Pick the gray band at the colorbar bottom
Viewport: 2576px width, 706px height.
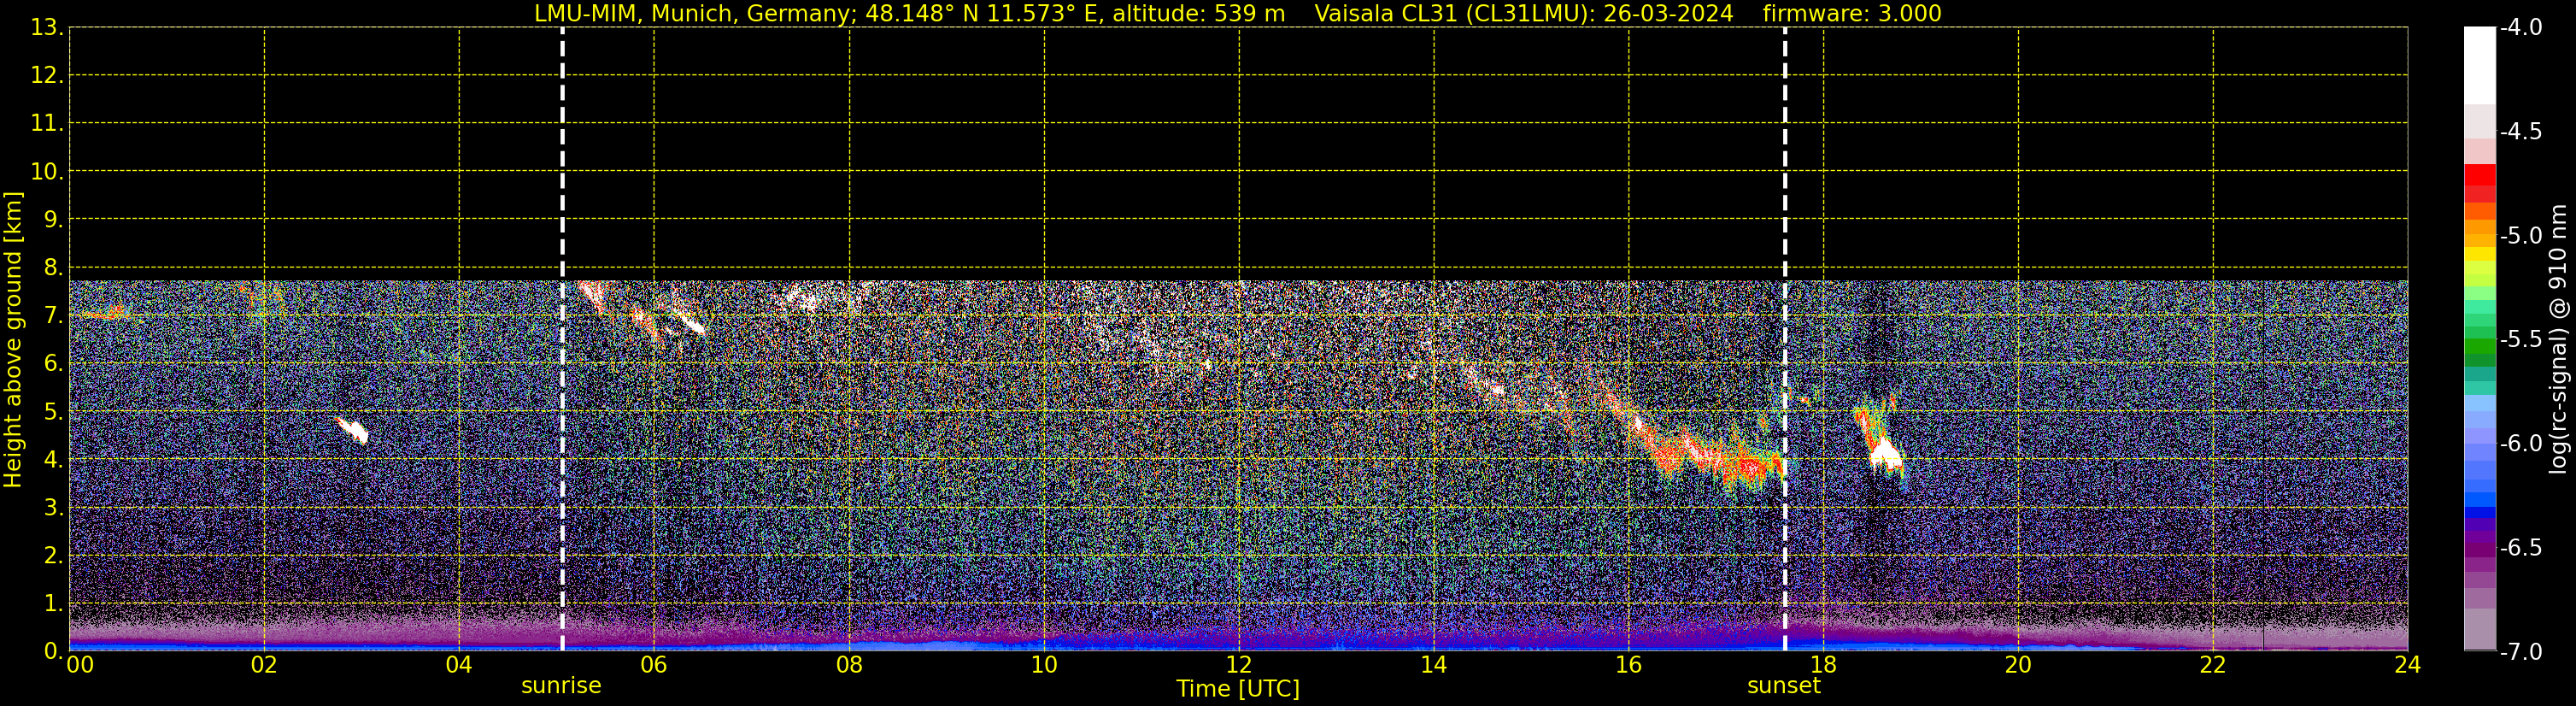(2480, 630)
